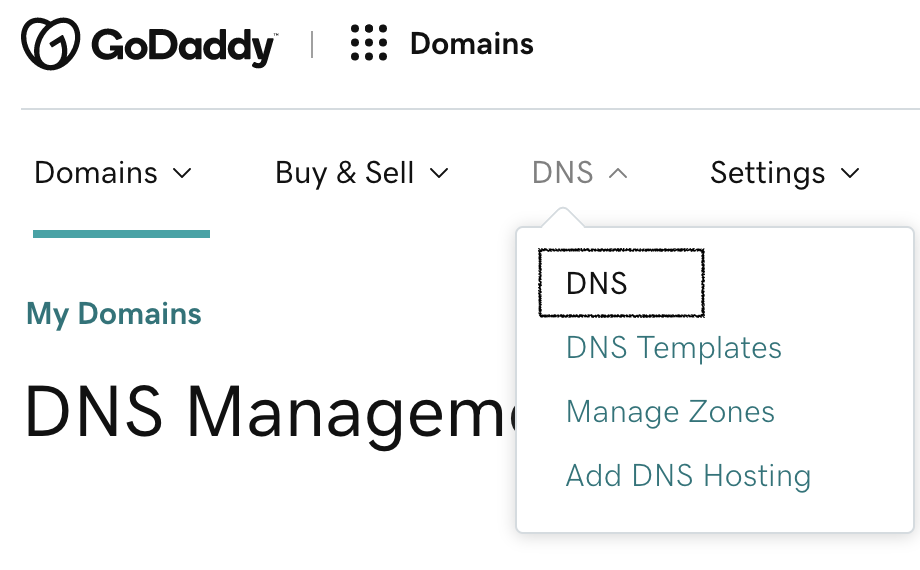
Task: Open the nine-dot app launcher grid
Action: pyautogui.click(x=369, y=44)
